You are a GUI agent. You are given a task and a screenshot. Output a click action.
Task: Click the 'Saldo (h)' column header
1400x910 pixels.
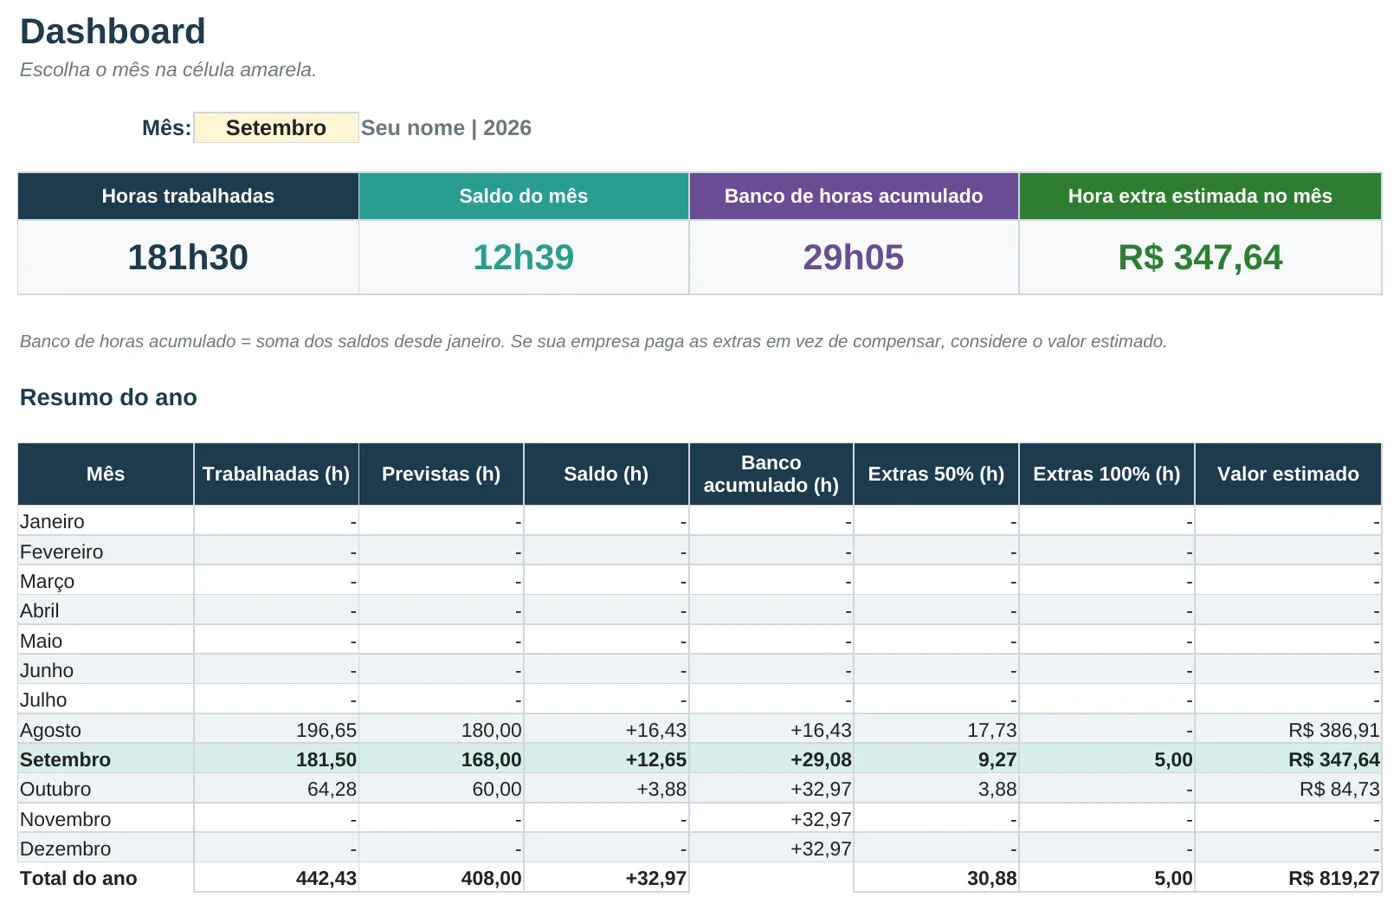pyautogui.click(x=606, y=474)
